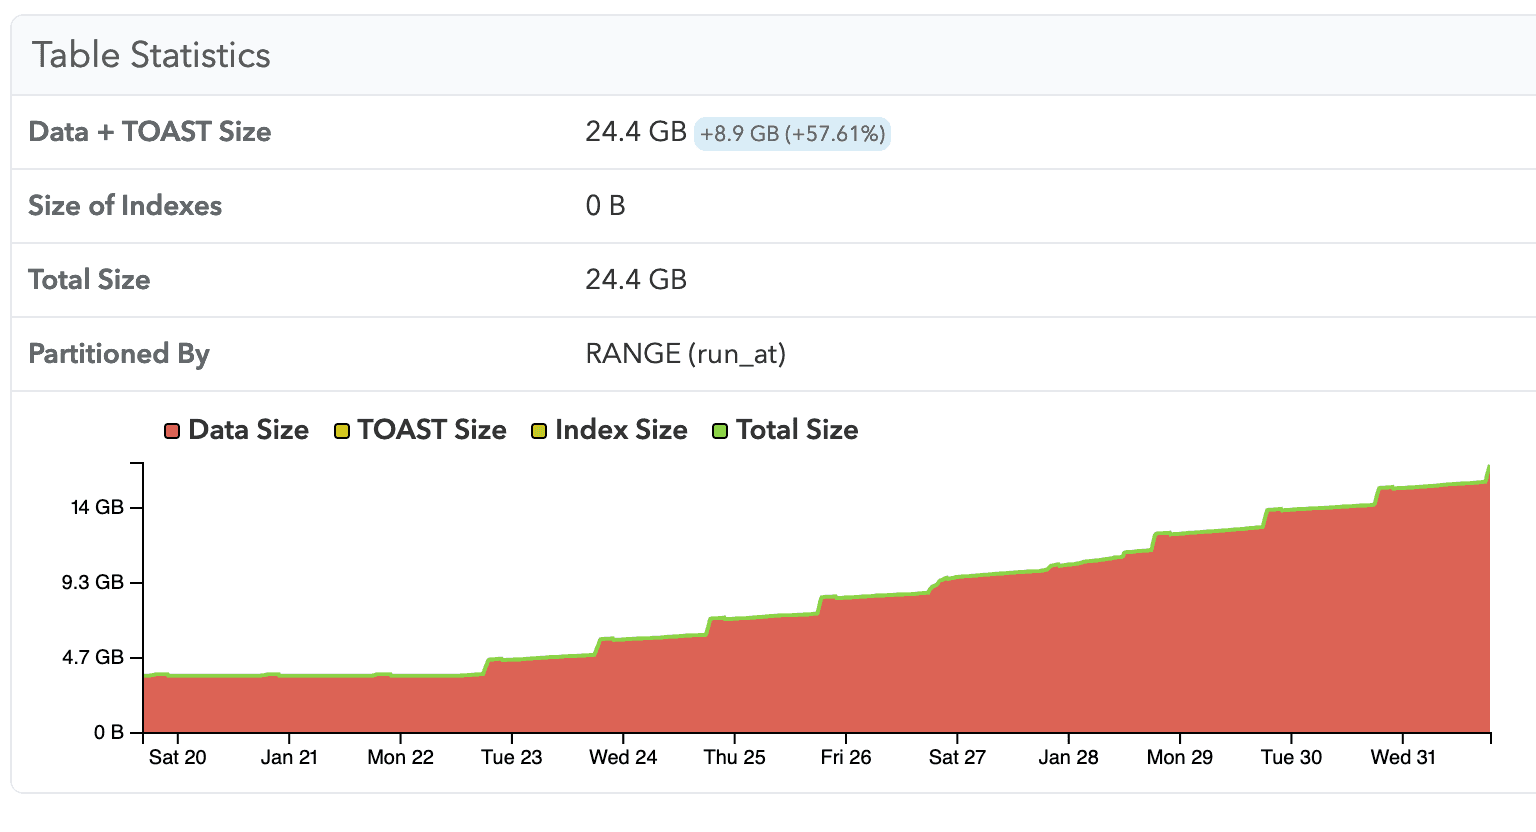Toggle the TOAST Size series legend label
The height and width of the screenshot is (832, 1536).
432,430
